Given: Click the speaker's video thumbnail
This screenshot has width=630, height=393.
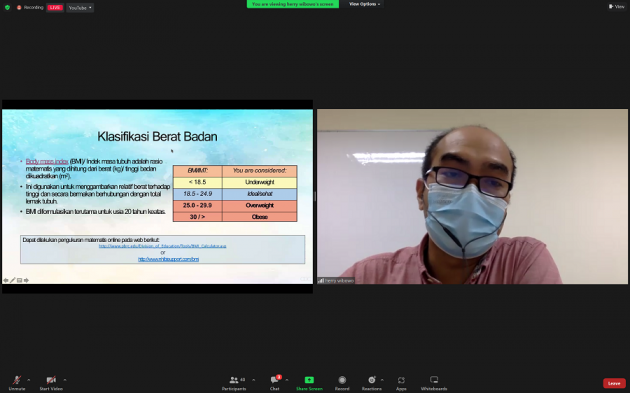Looking at the screenshot, I should [472, 196].
